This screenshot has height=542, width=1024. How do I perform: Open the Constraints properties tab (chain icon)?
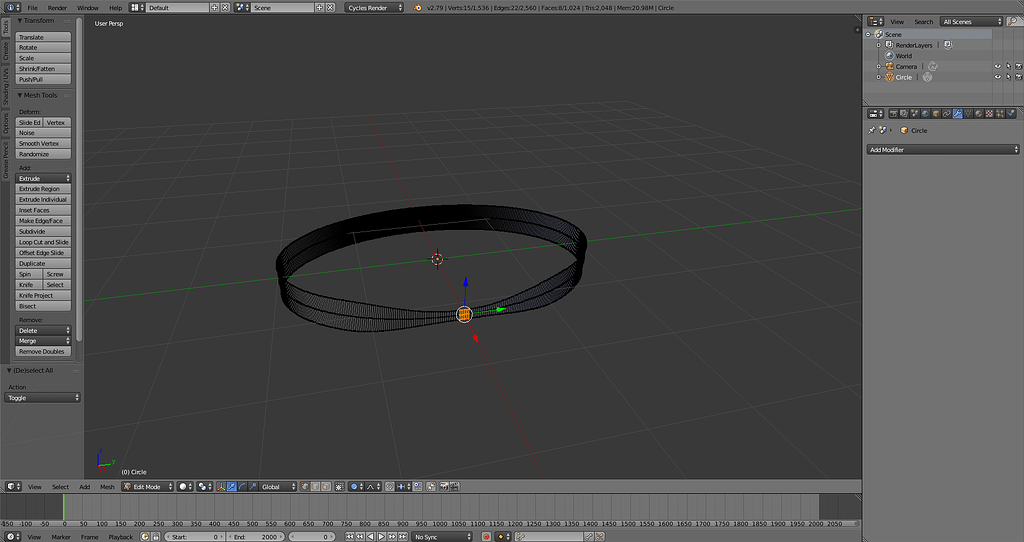coord(947,114)
